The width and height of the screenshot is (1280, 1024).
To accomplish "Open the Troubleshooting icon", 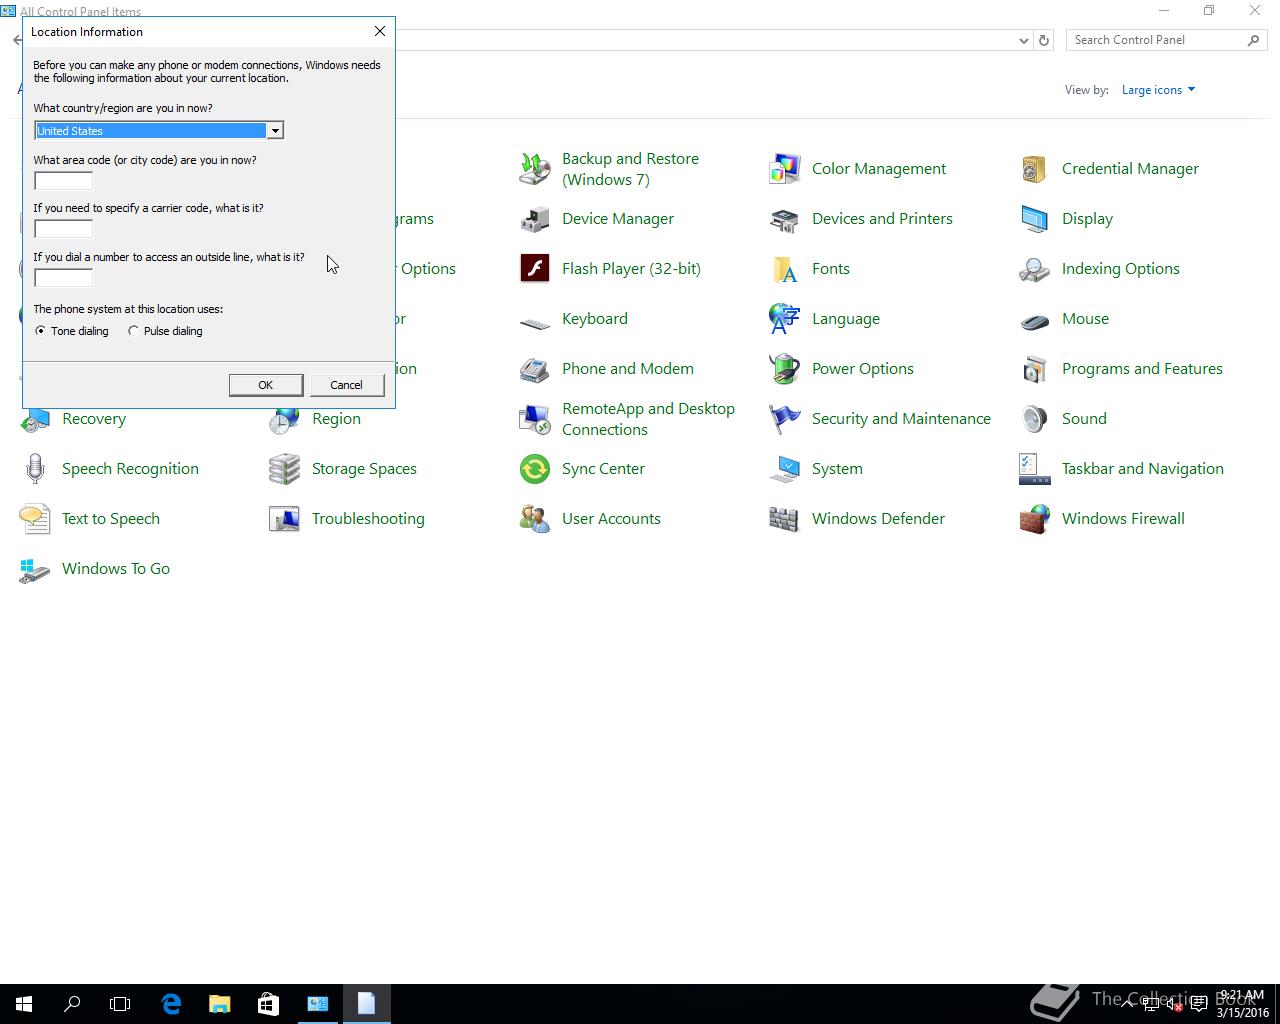I will (x=285, y=519).
